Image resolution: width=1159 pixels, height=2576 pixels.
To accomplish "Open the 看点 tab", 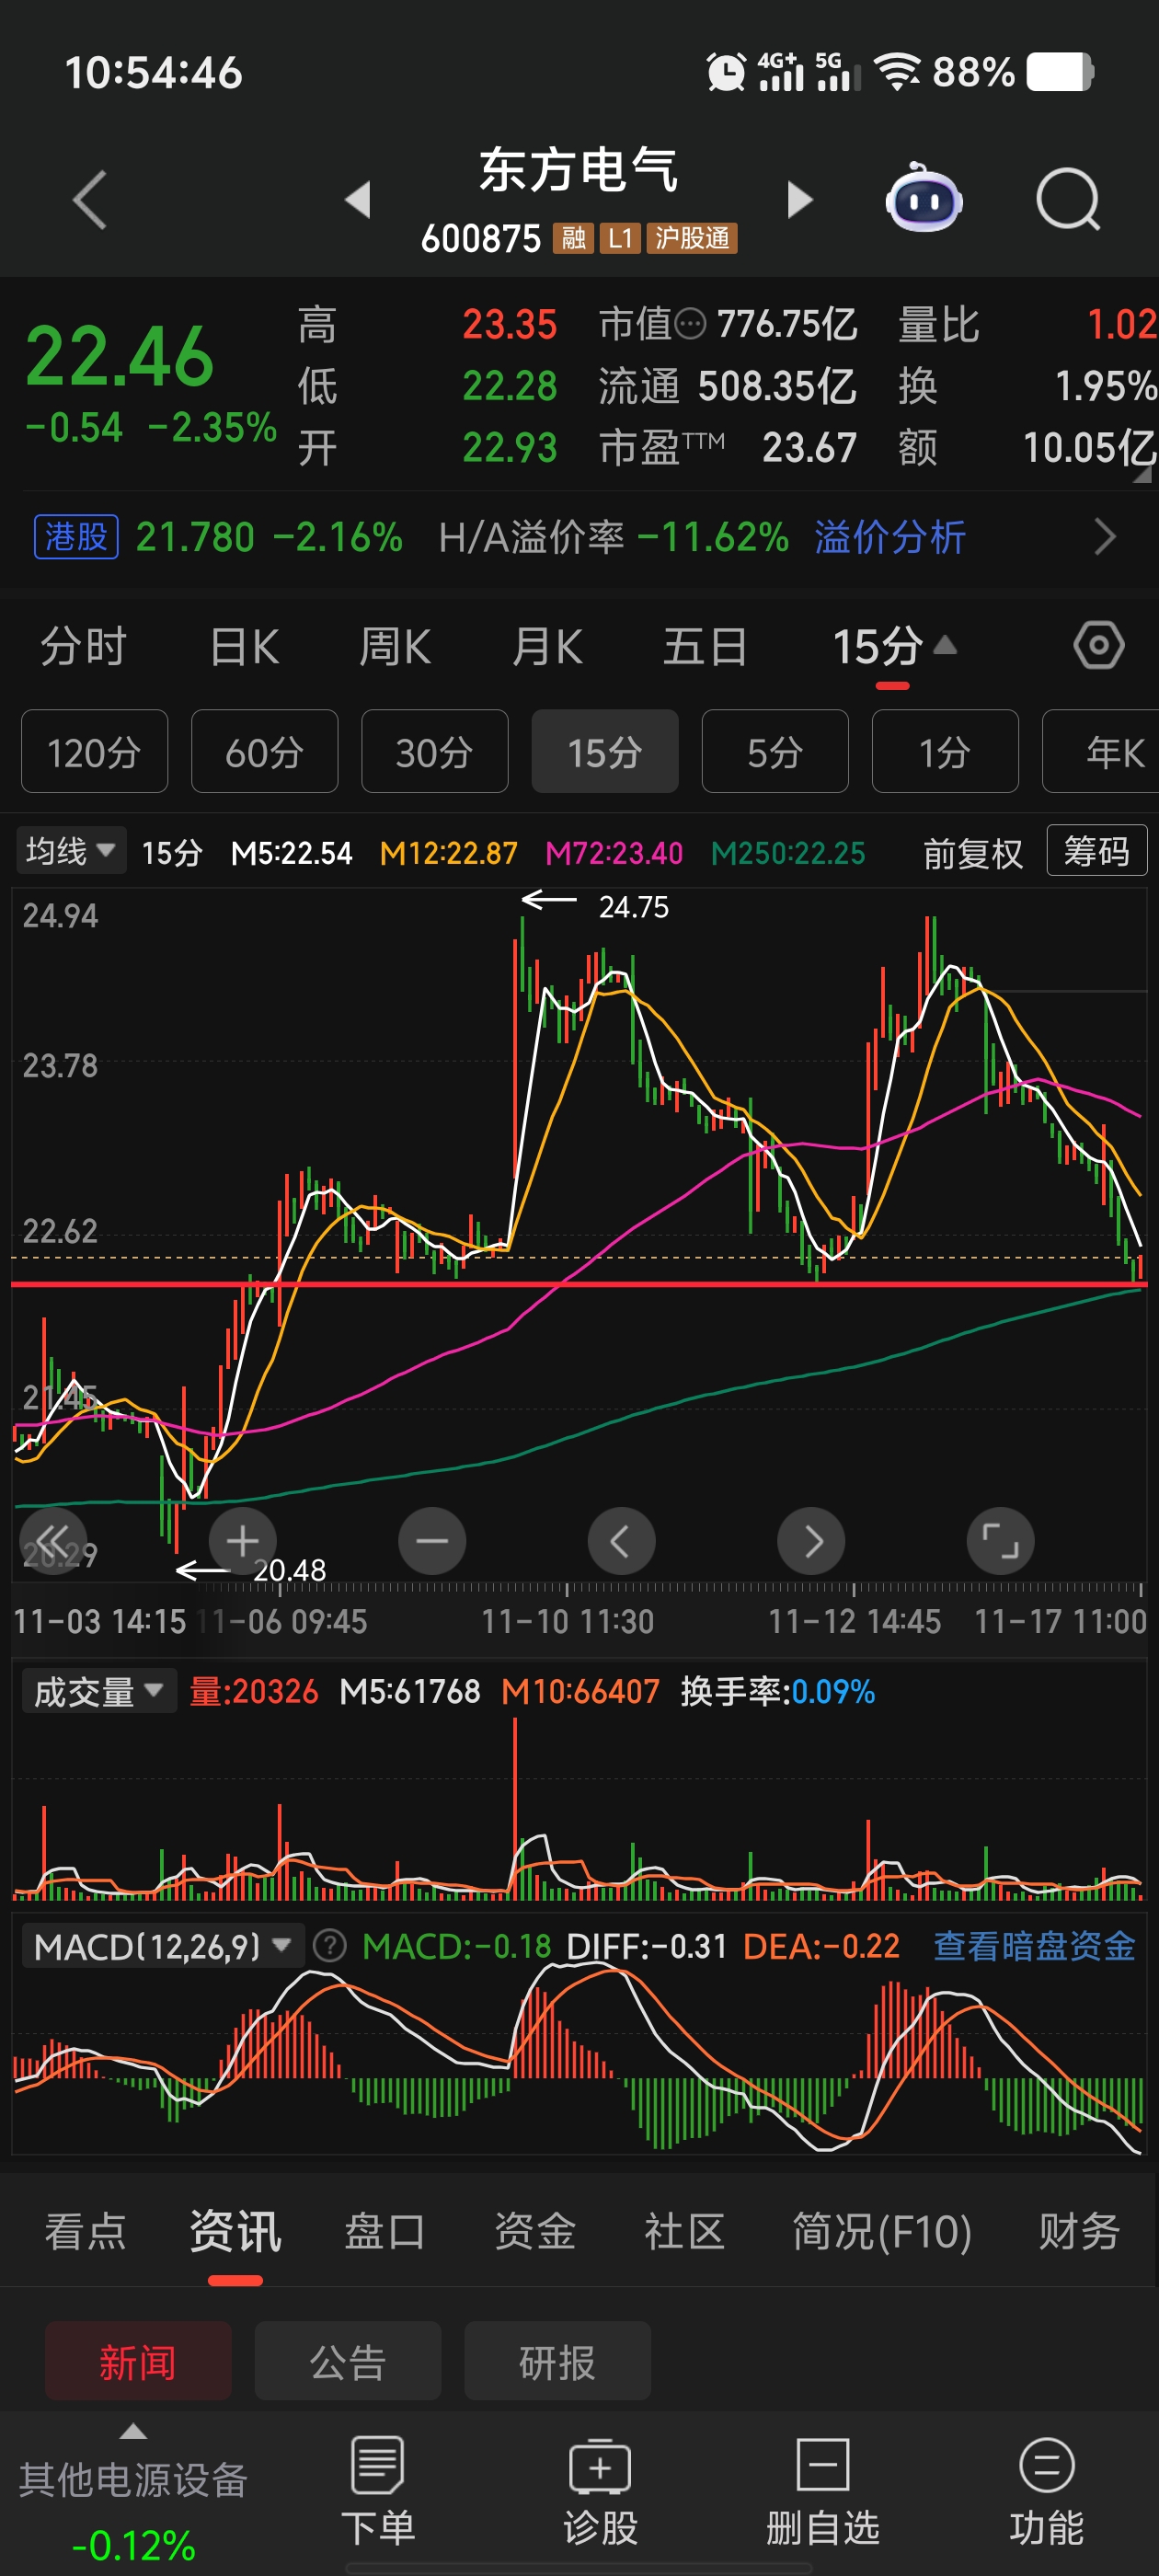I will click(85, 2231).
